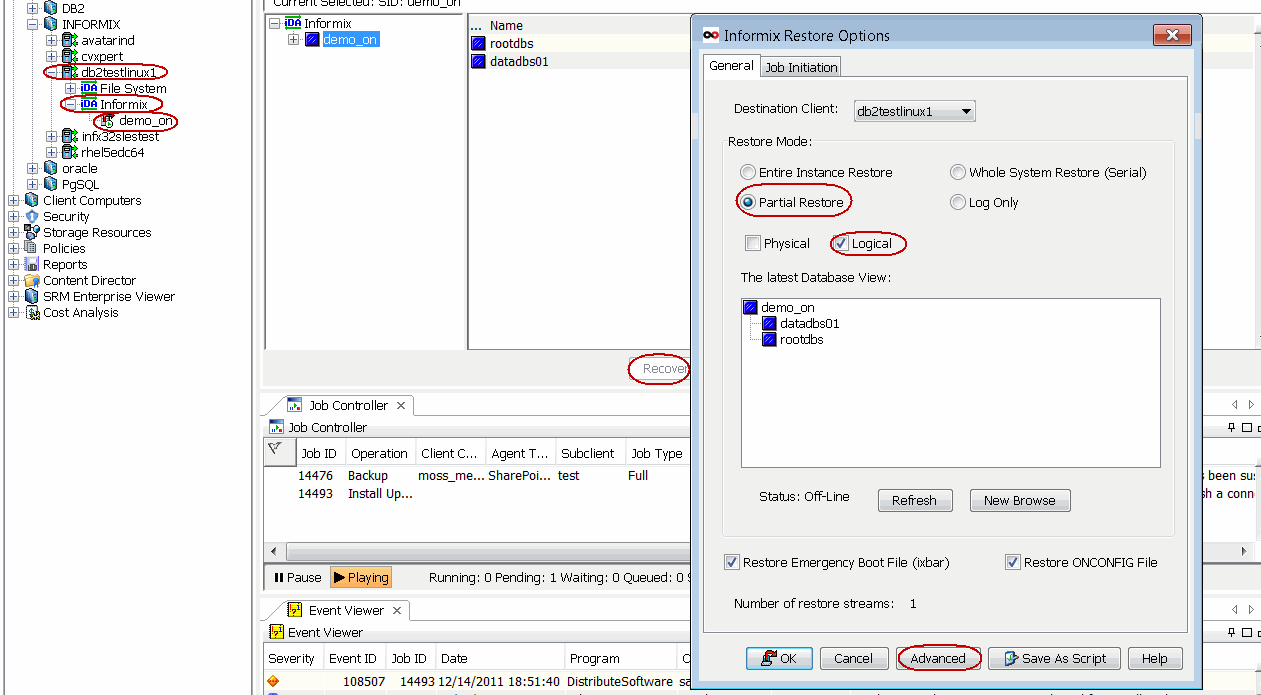Click the rhel5edc64 client icon
The width and height of the screenshot is (1261, 695).
(70, 152)
